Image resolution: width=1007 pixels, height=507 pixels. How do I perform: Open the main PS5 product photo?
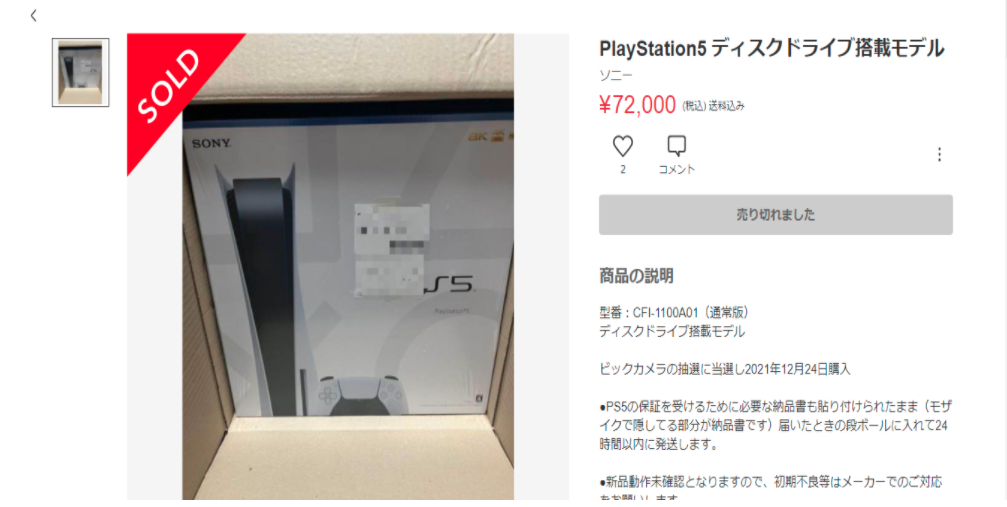347,267
